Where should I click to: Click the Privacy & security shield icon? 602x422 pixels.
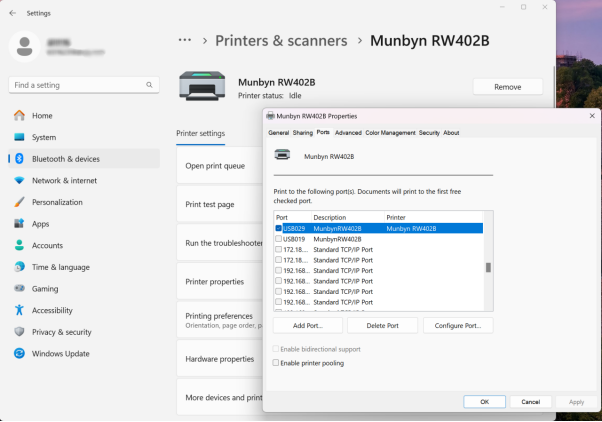coord(19,331)
